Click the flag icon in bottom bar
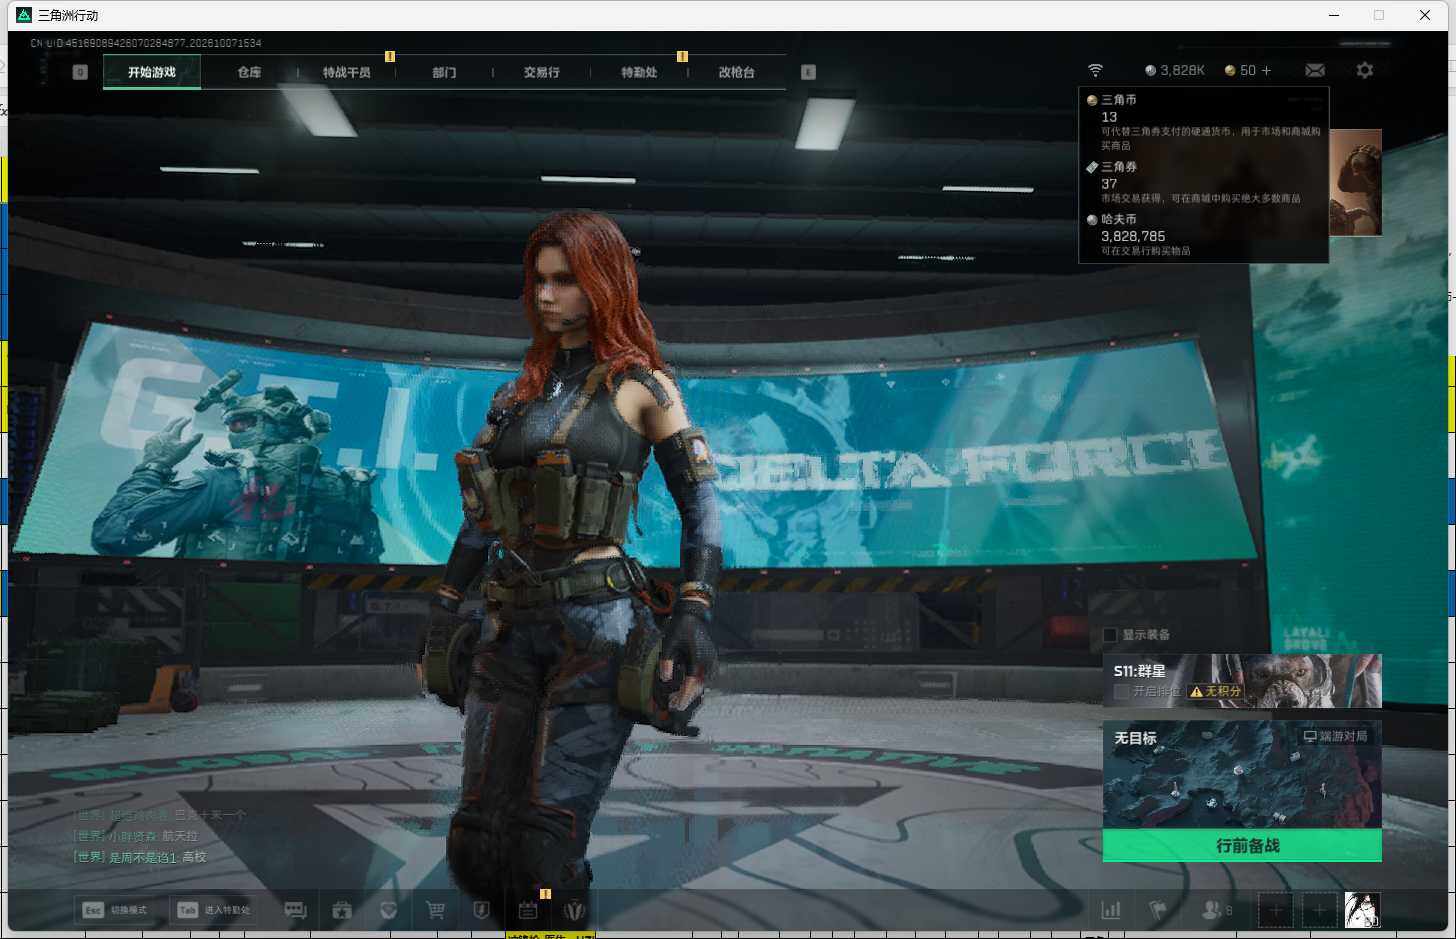Viewport: 1456px width, 939px height. pyautogui.click(x=1158, y=909)
